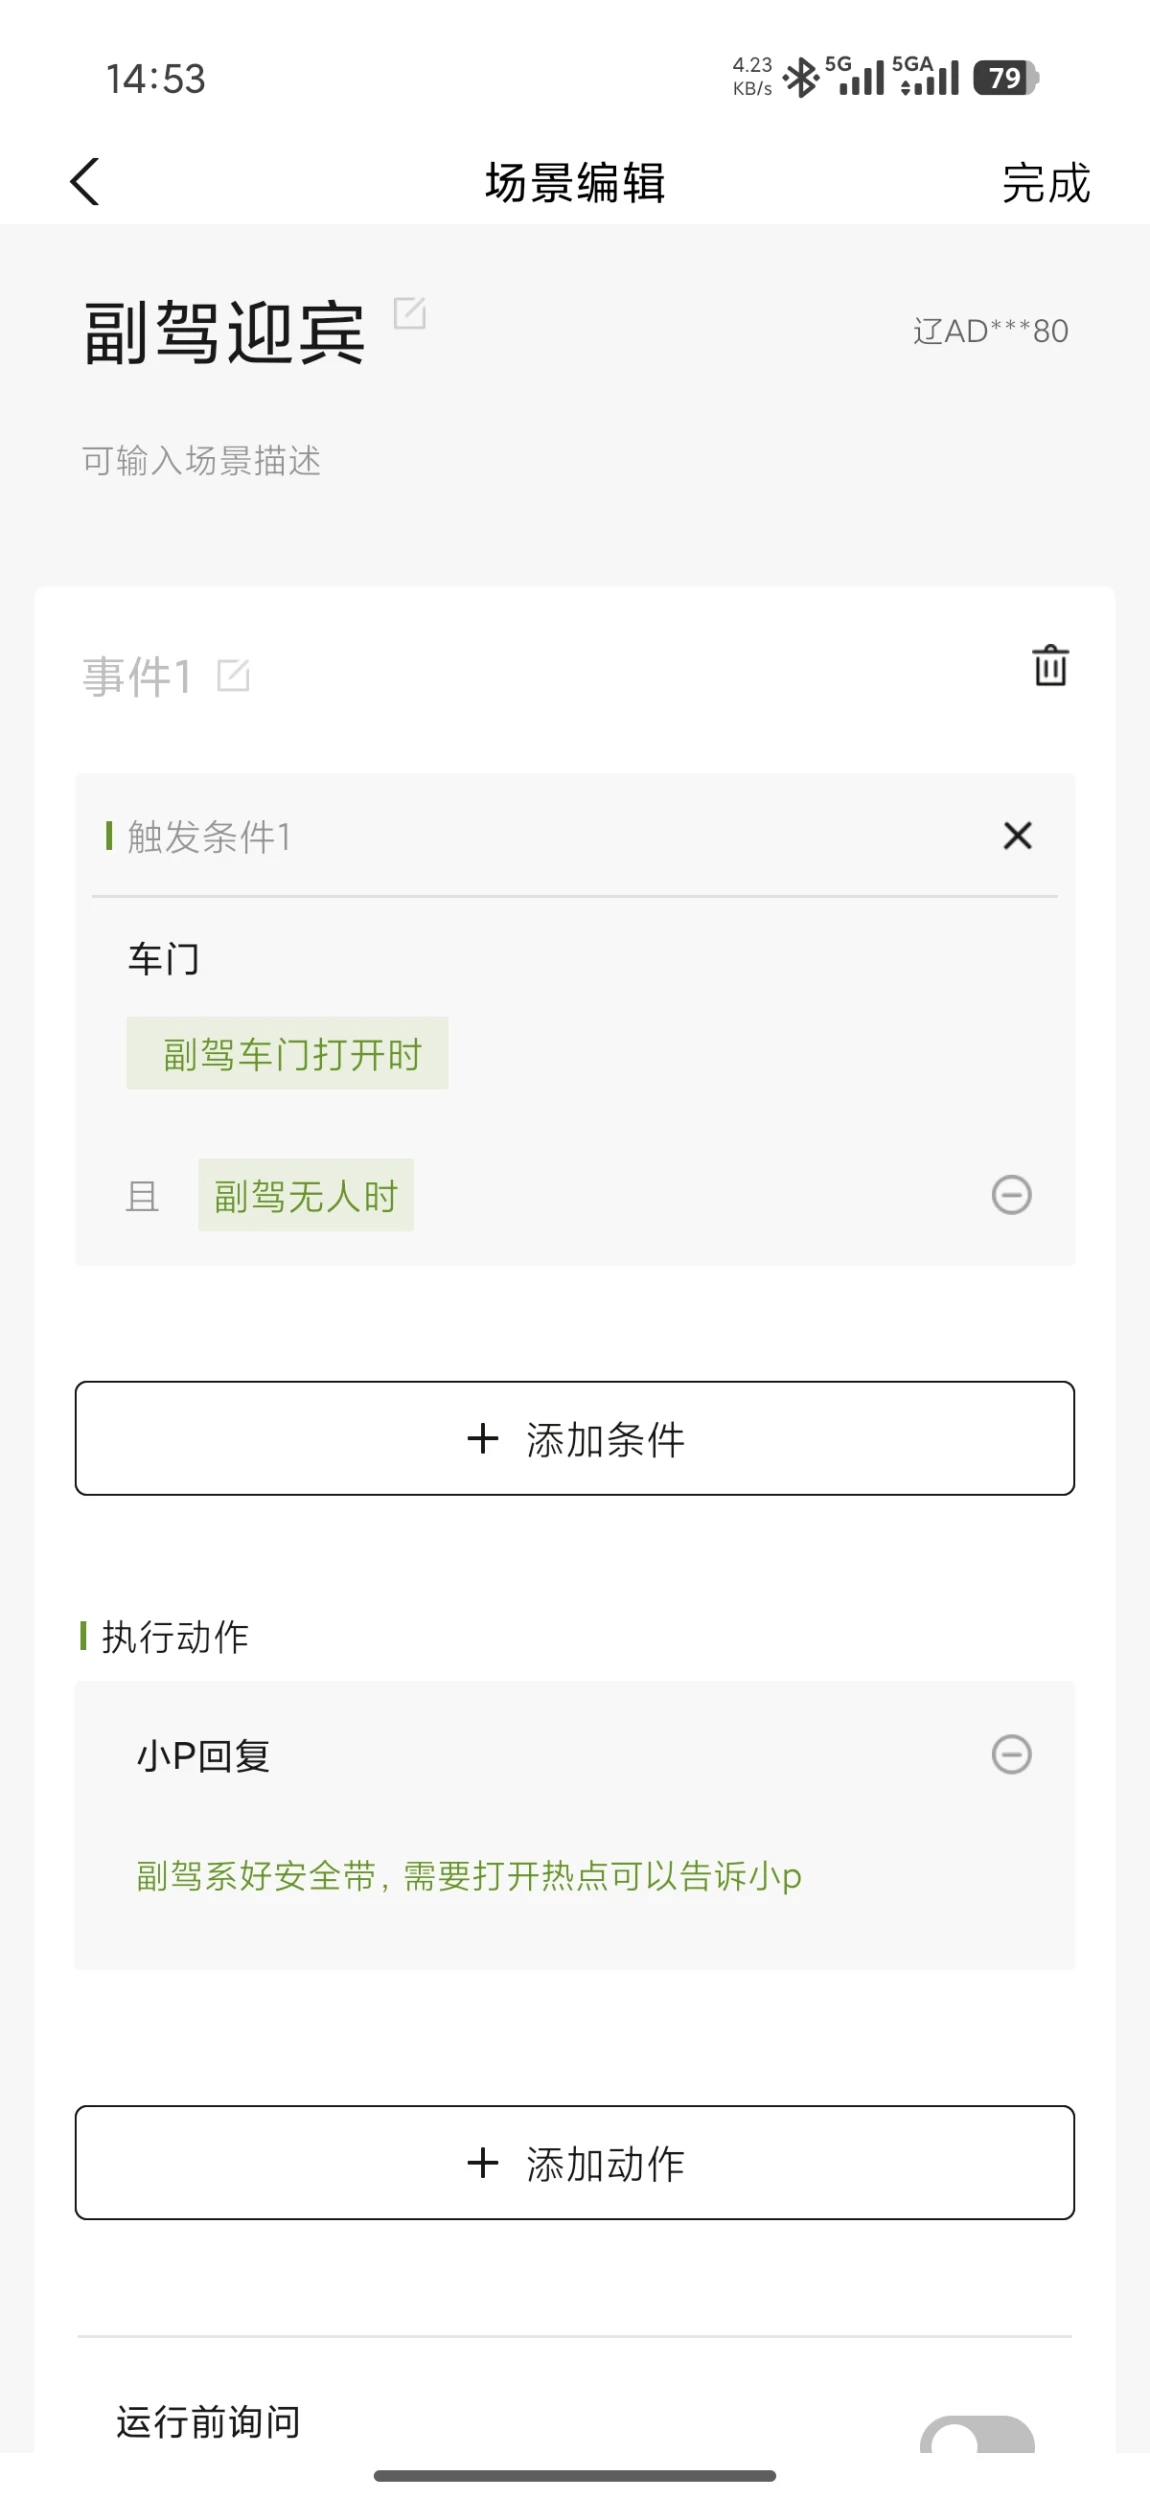Click the 可输入场景描述 description field
Screen dimensions: 1150x2499
point(201,461)
